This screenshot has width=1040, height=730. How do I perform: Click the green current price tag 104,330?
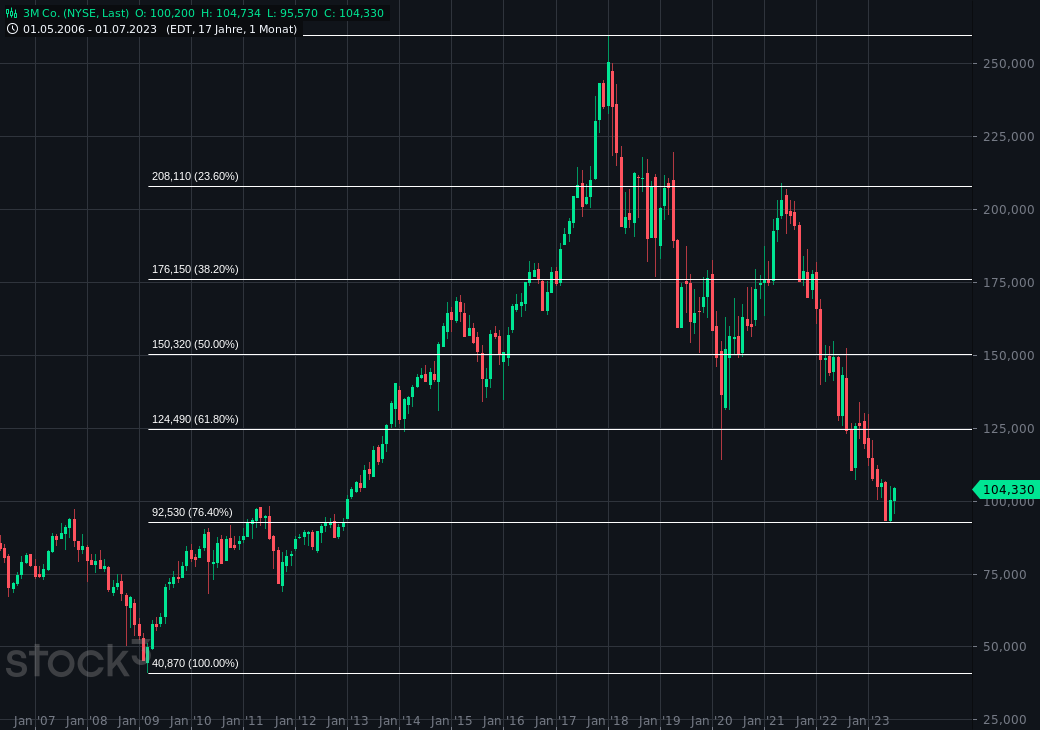(x=1006, y=490)
